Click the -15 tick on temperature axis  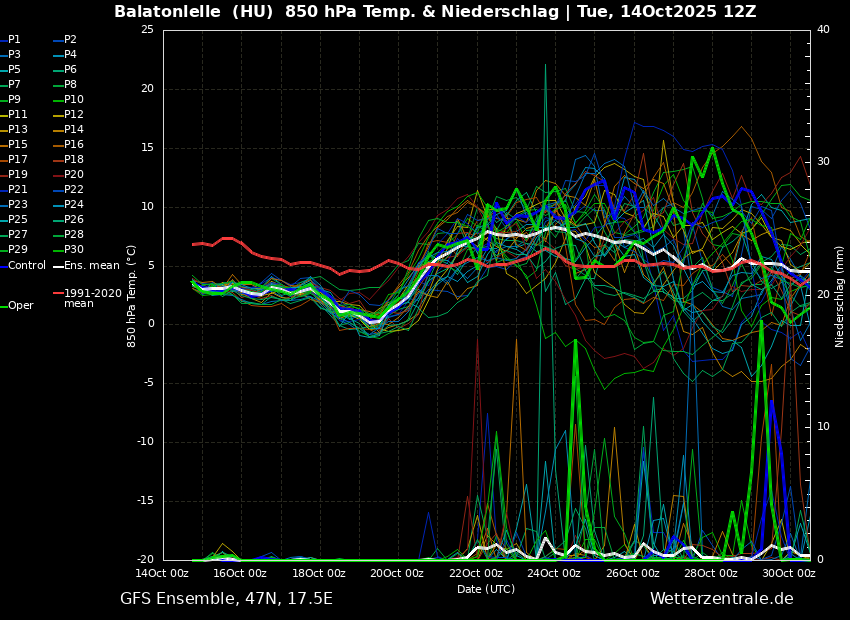[x=146, y=501]
